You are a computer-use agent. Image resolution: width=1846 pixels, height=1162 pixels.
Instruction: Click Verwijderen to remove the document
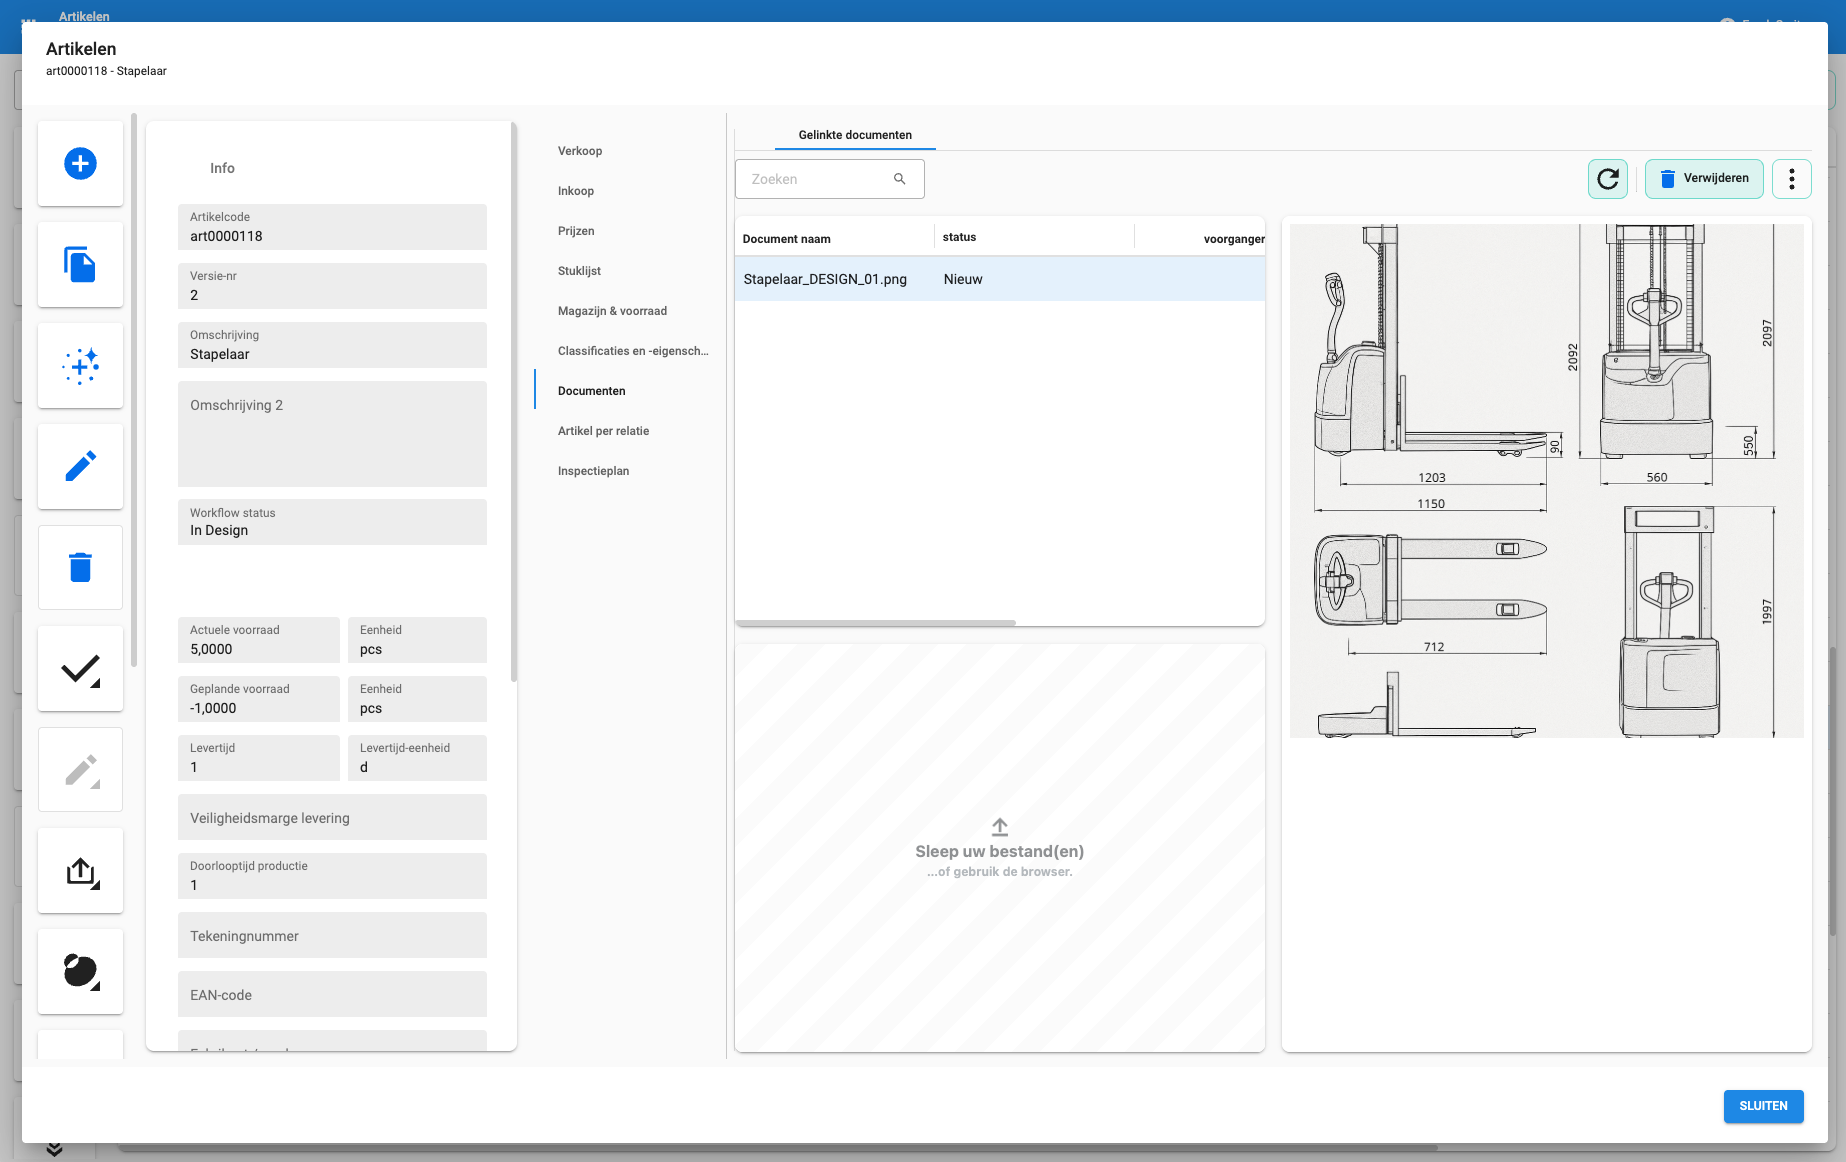1704,179
